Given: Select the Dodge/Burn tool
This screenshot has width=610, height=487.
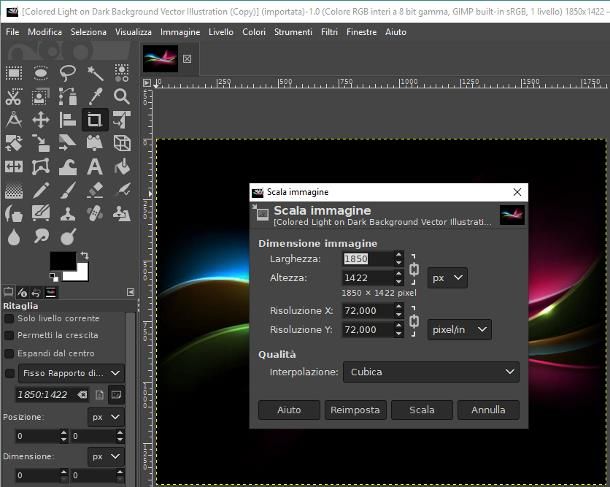Looking at the screenshot, I should click(68, 237).
